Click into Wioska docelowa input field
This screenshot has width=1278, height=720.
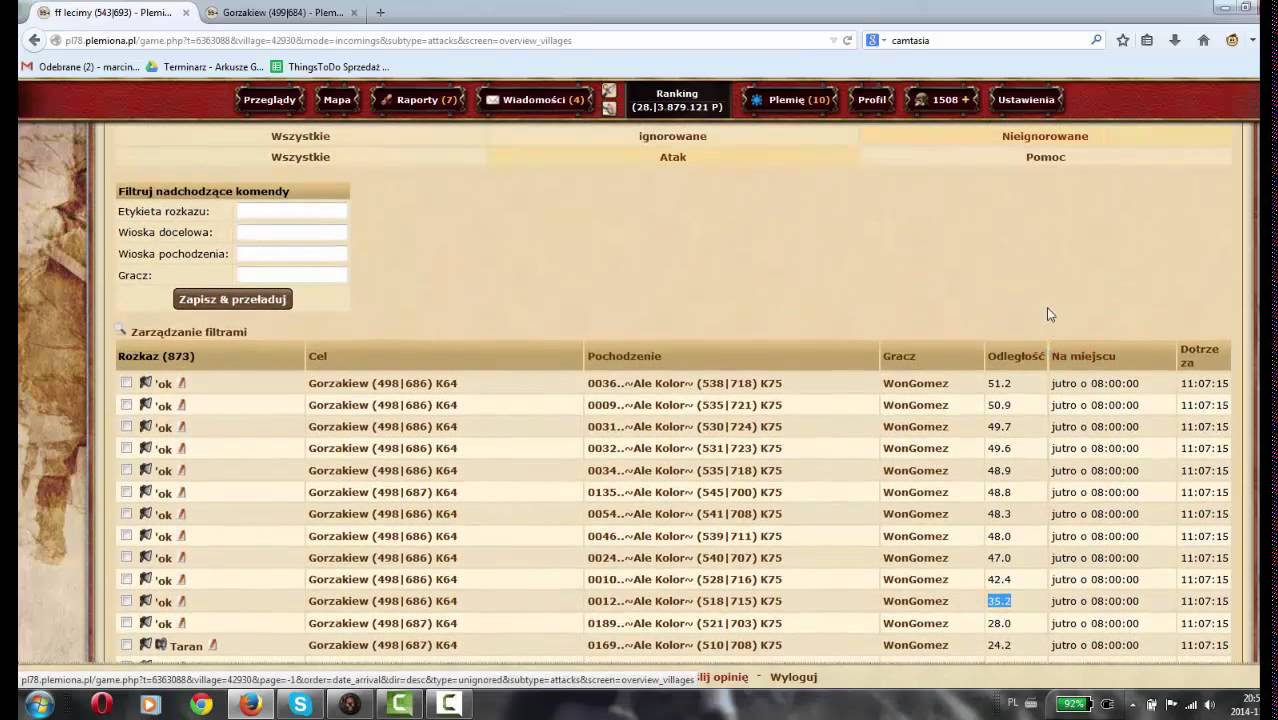[292, 232]
